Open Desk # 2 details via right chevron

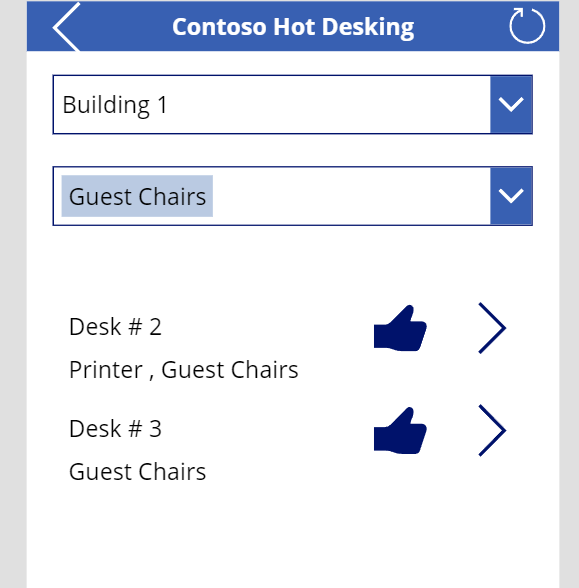click(492, 328)
